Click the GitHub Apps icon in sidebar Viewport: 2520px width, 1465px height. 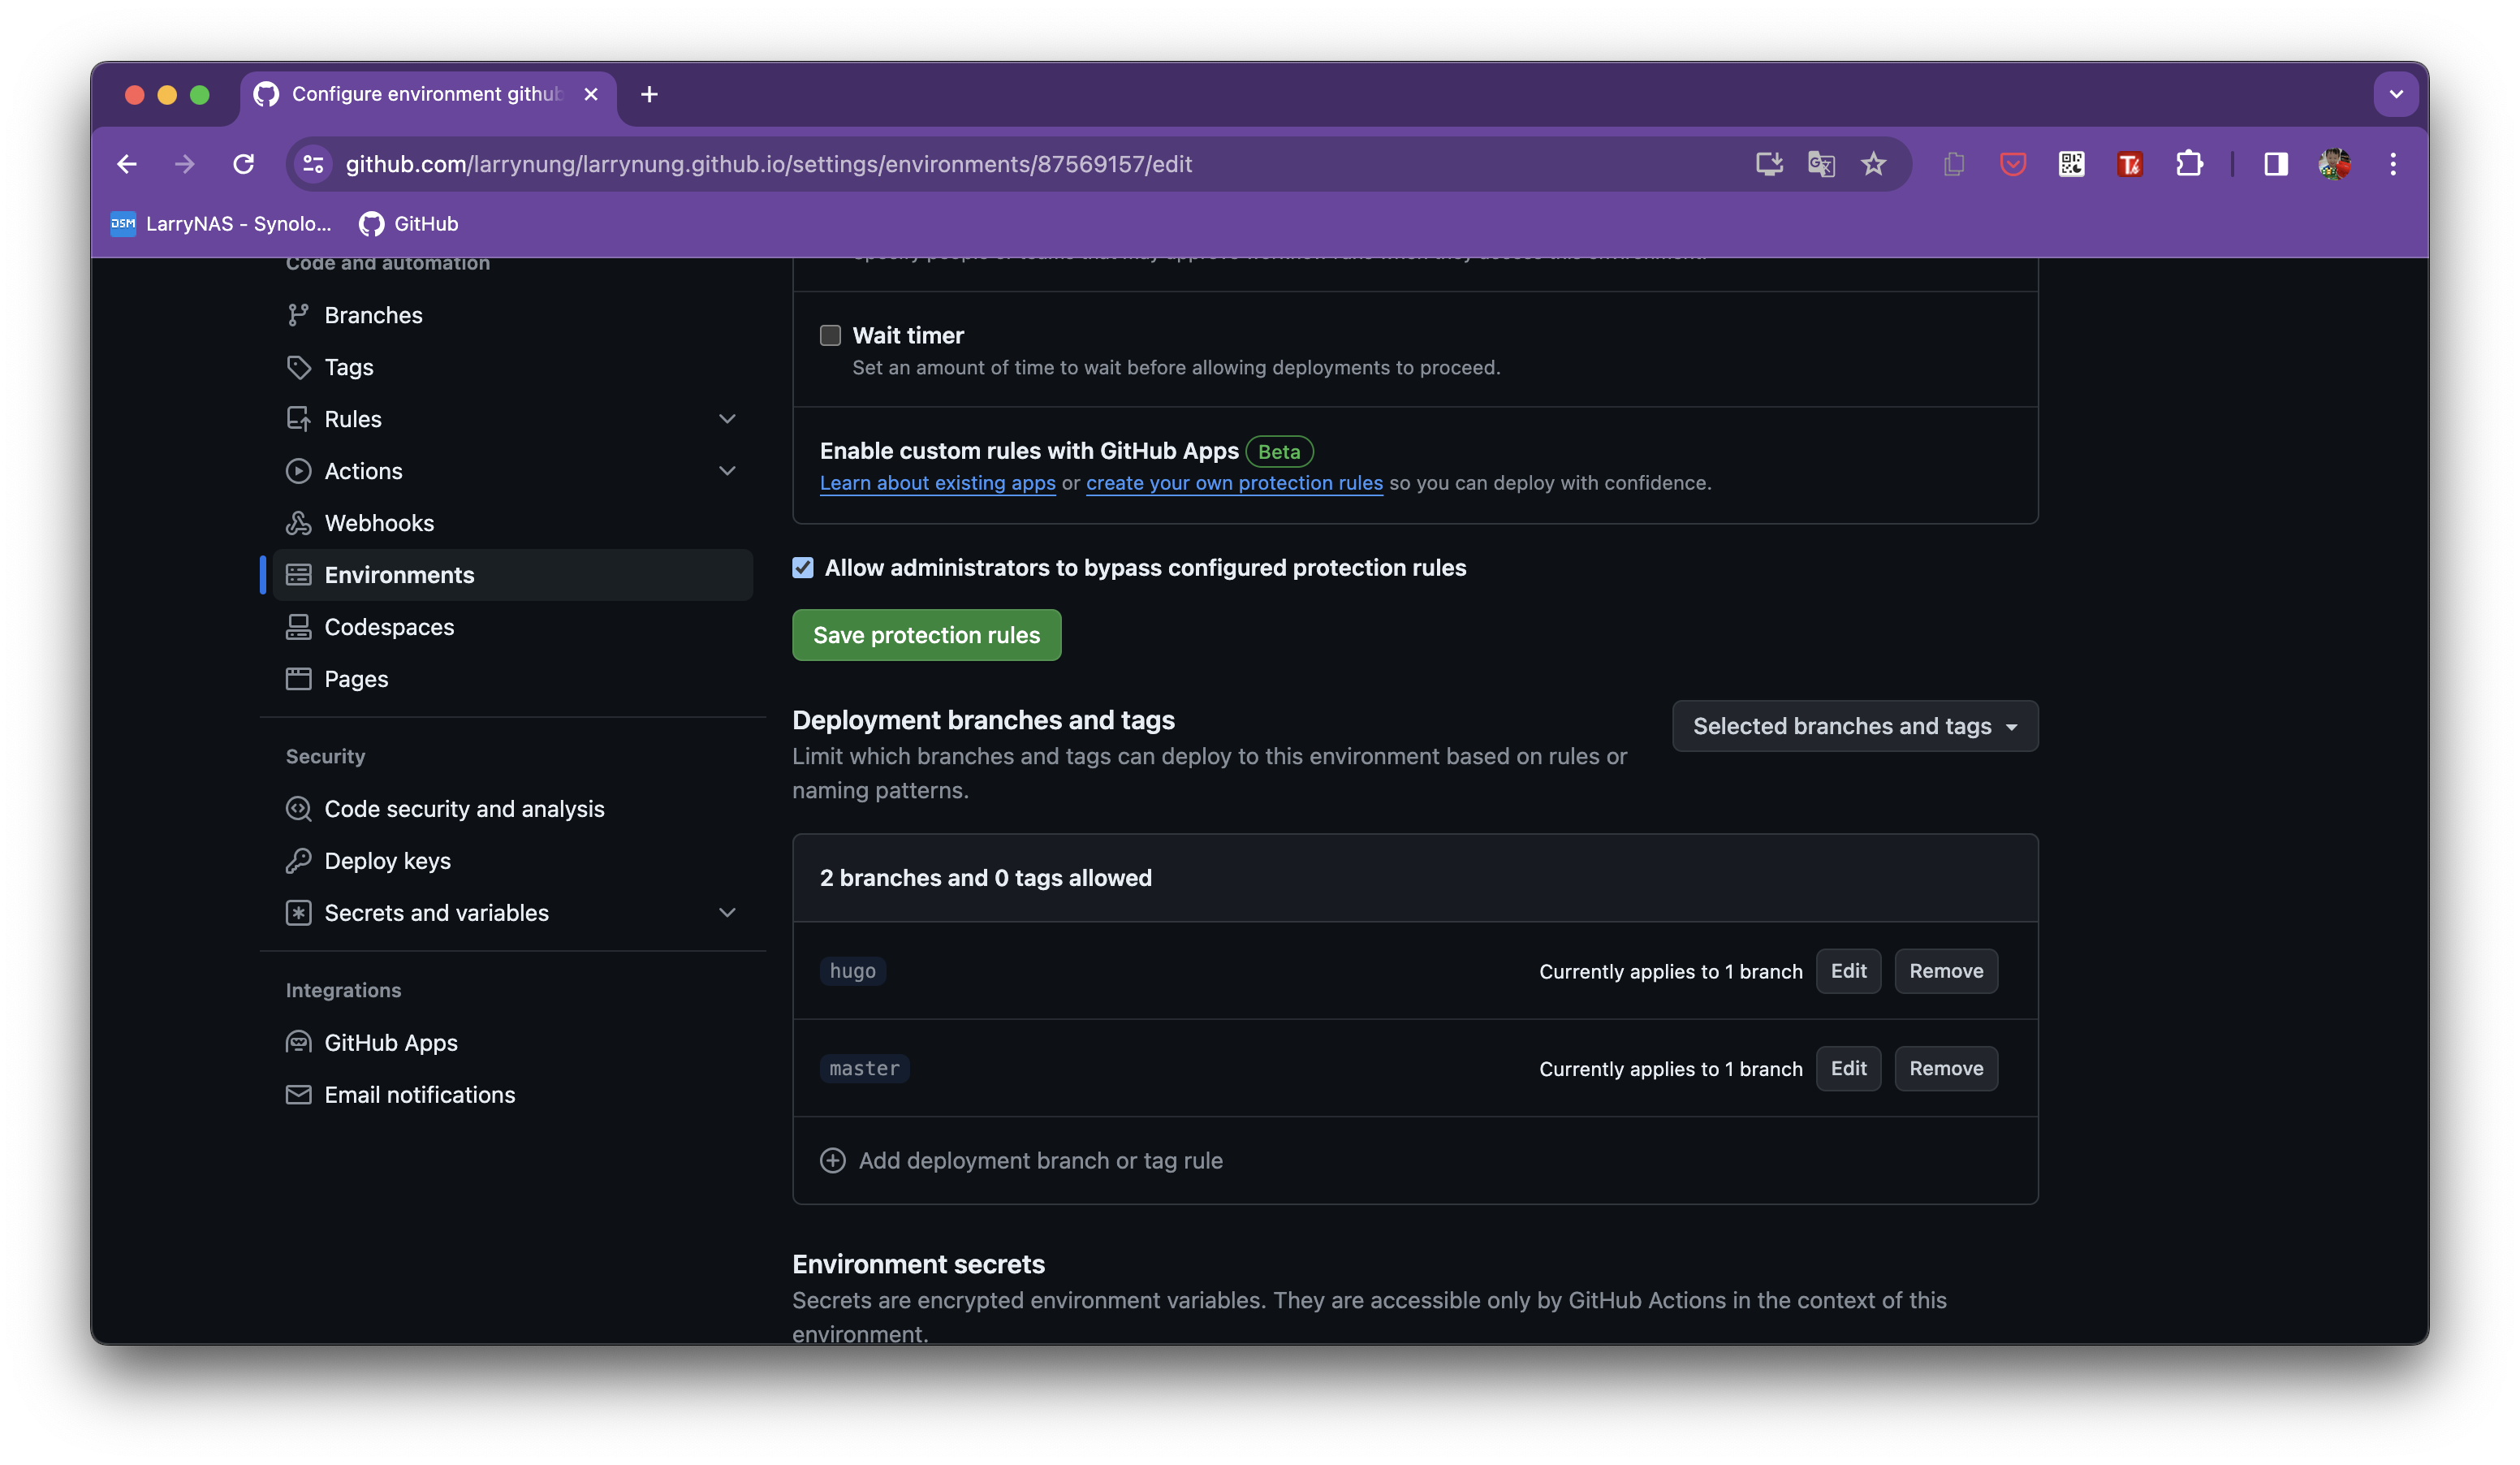coord(298,1043)
